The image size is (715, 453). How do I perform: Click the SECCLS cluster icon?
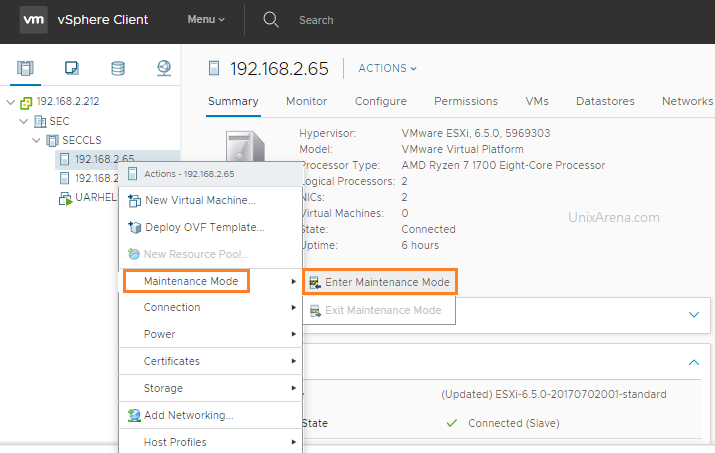[x=53, y=141]
